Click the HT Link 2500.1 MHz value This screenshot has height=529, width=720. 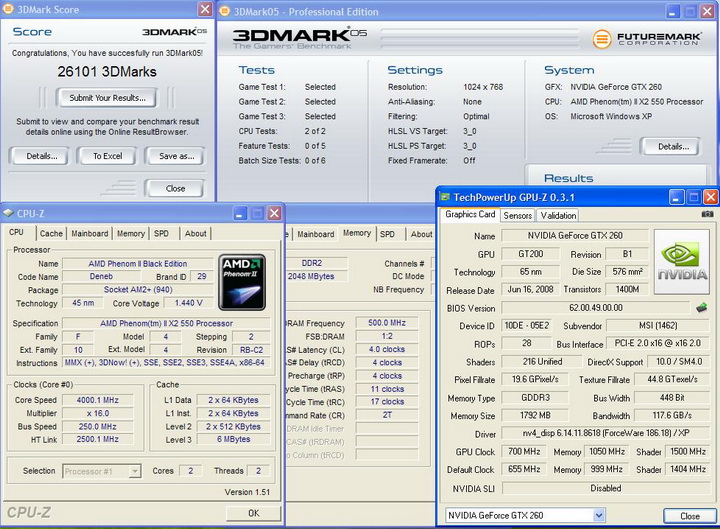point(97,439)
